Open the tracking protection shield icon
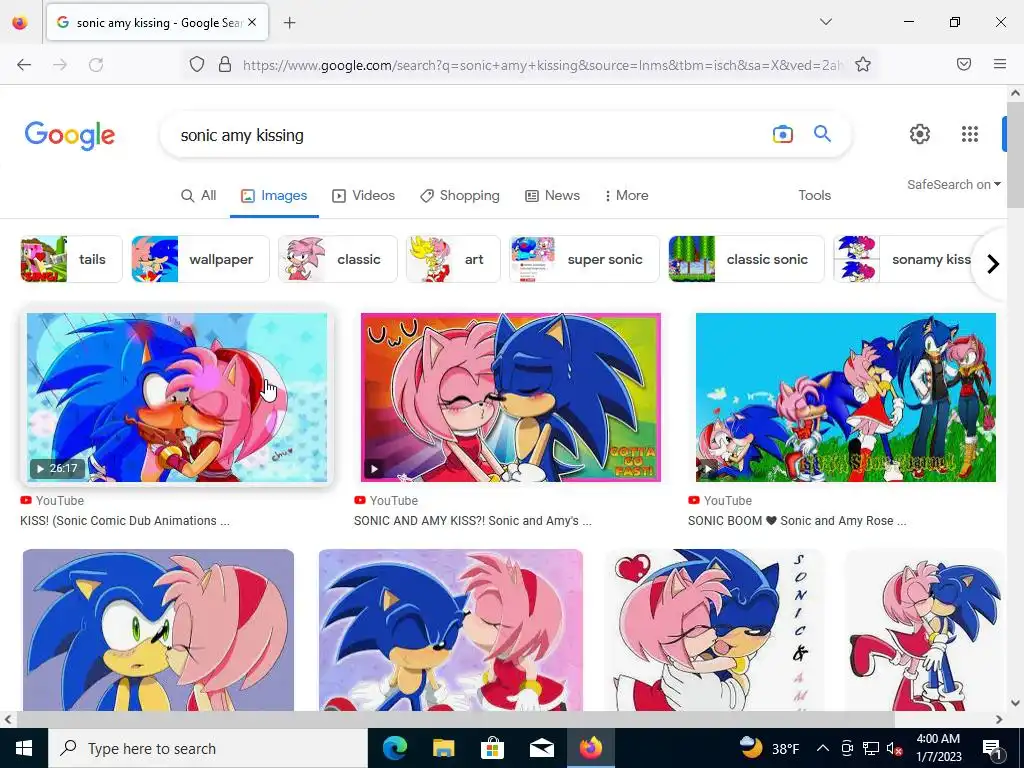 [x=197, y=64]
